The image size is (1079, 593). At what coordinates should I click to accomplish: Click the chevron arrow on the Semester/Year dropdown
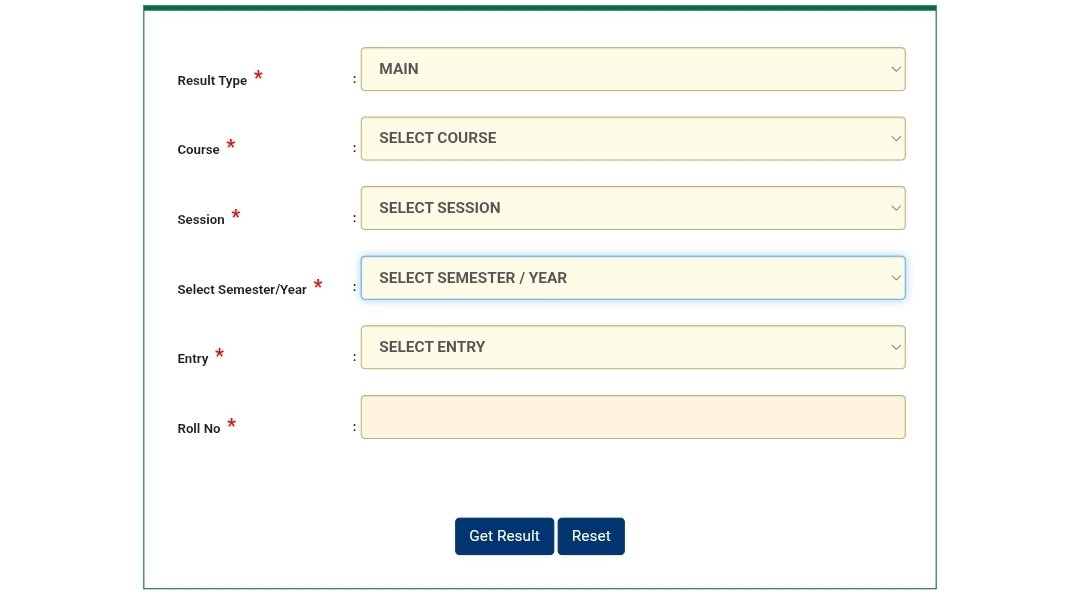coord(895,278)
